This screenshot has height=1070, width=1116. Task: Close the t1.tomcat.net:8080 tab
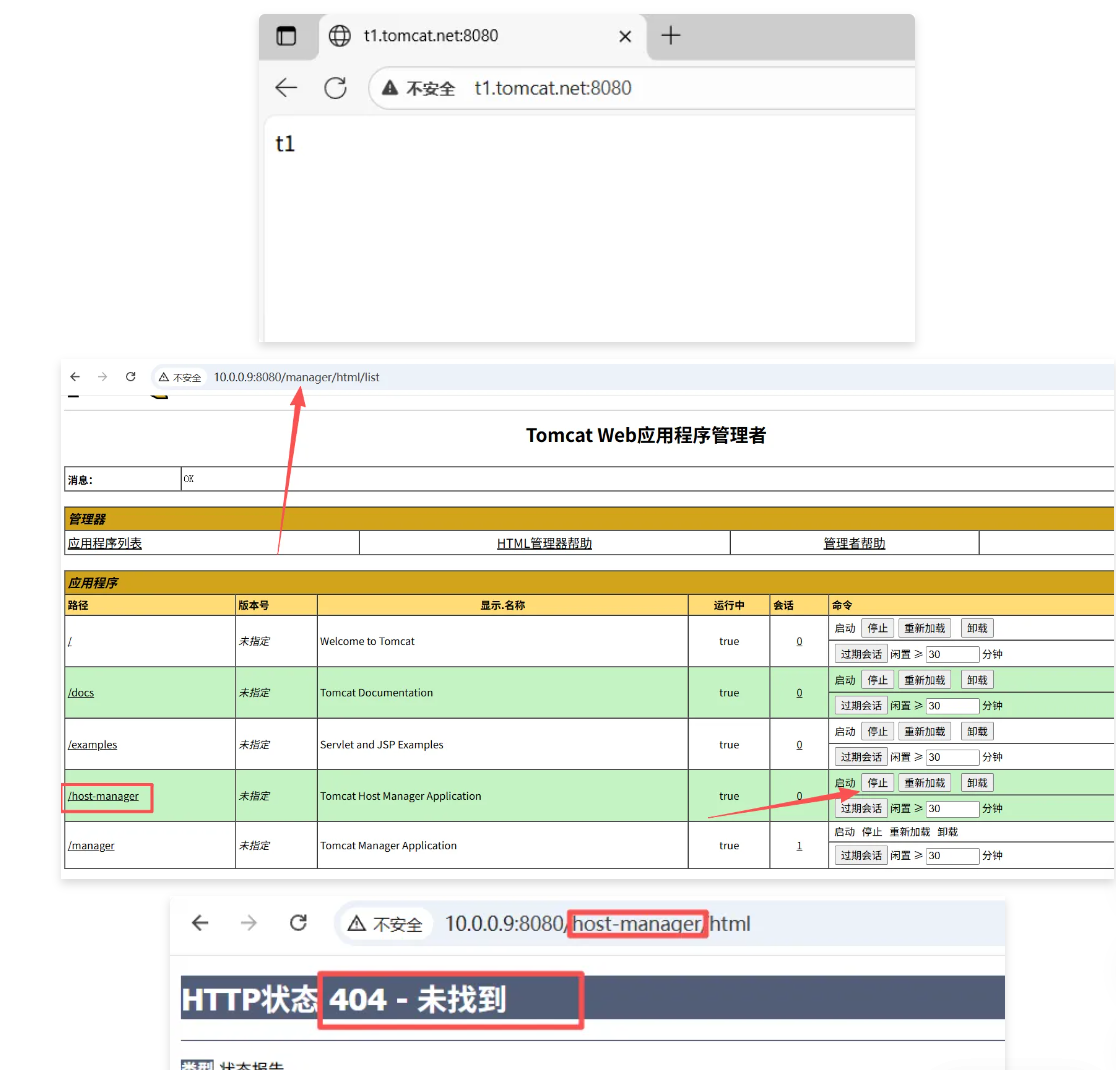coord(625,36)
